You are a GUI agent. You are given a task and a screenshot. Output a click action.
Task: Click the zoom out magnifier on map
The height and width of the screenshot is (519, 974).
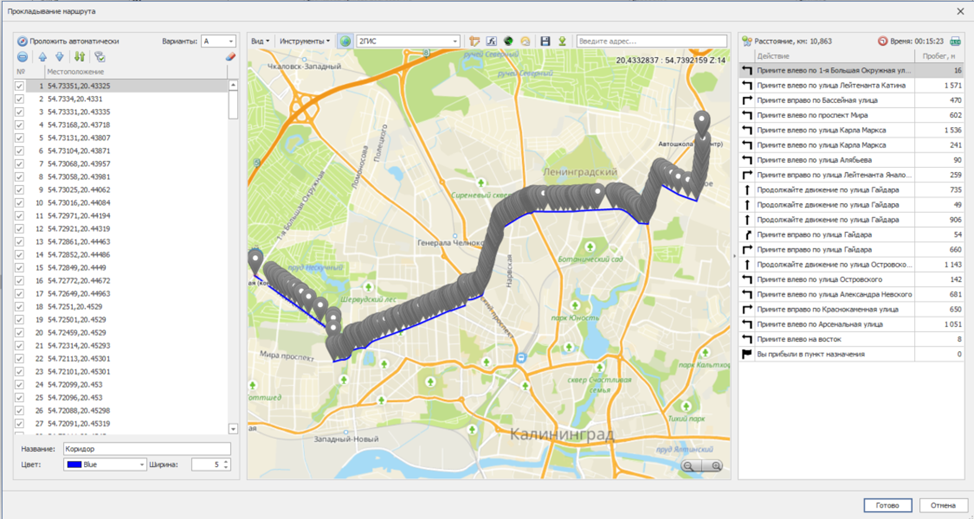point(716,466)
